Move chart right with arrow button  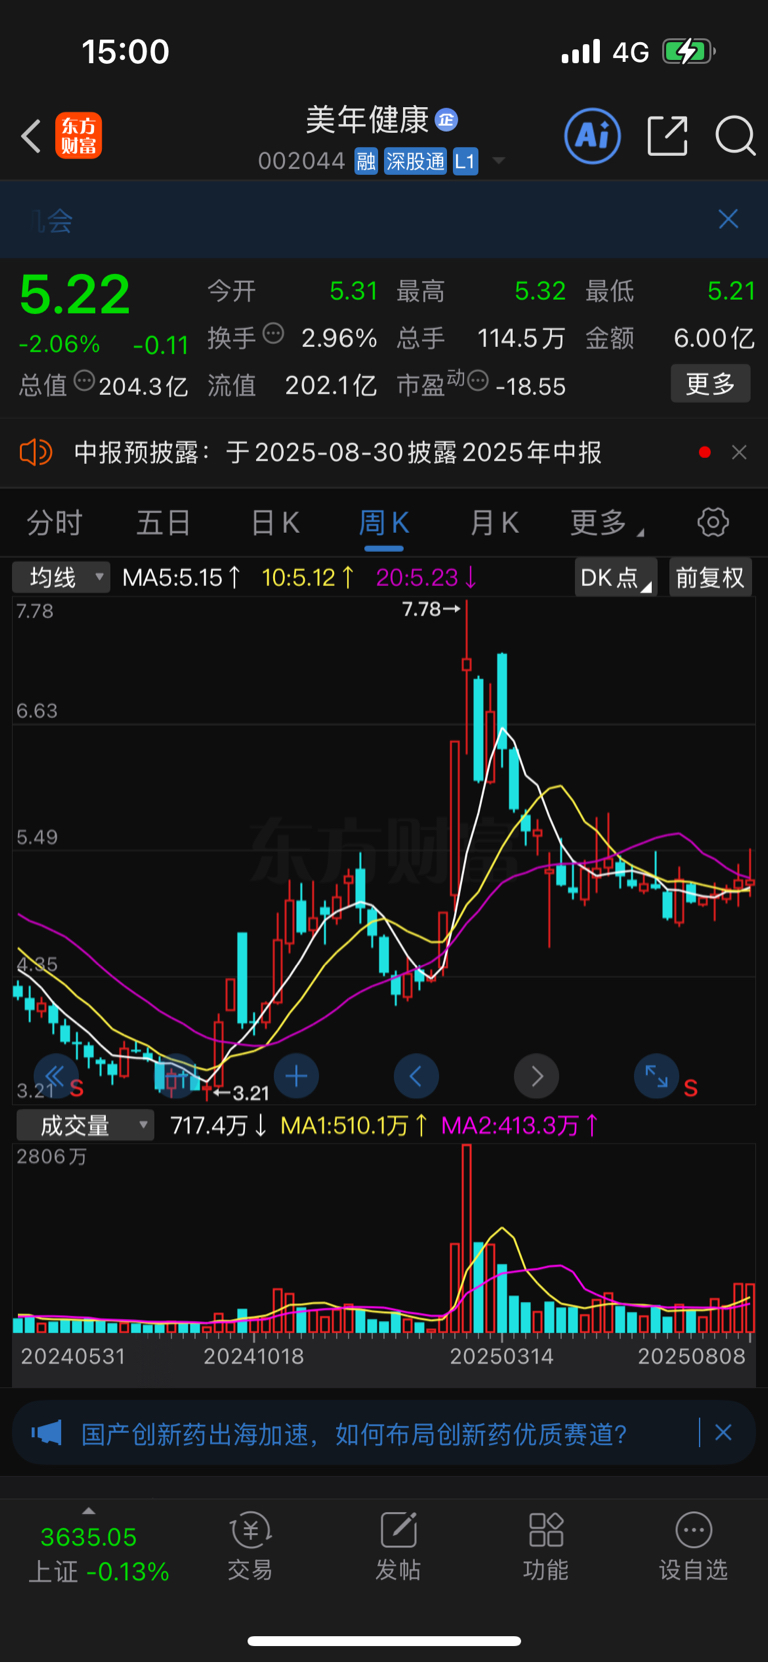point(536,1076)
